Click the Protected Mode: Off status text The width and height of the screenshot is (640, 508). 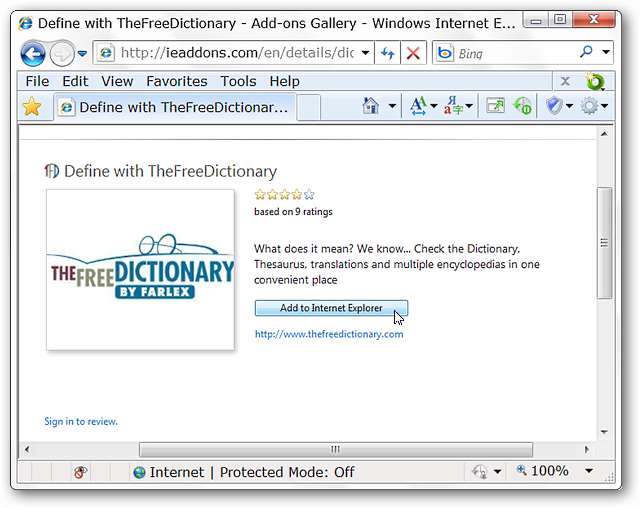tap(287, 473)
